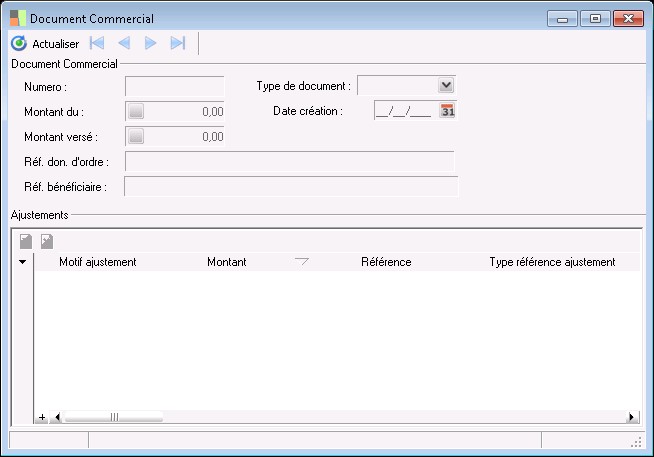Click the Montant versé calculator button
Viewport: 654px width, 457px height.
tap(136, 136)
